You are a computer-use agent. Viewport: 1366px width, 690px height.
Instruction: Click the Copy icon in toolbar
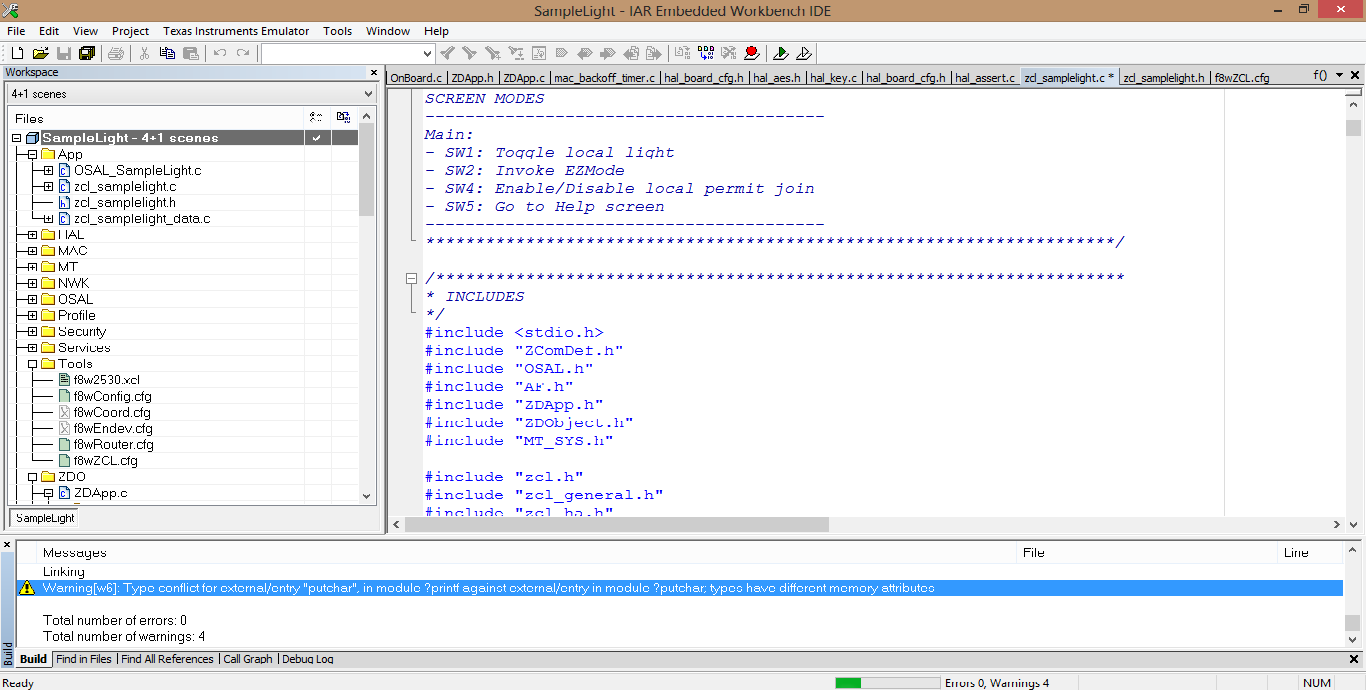click(167, 53)
